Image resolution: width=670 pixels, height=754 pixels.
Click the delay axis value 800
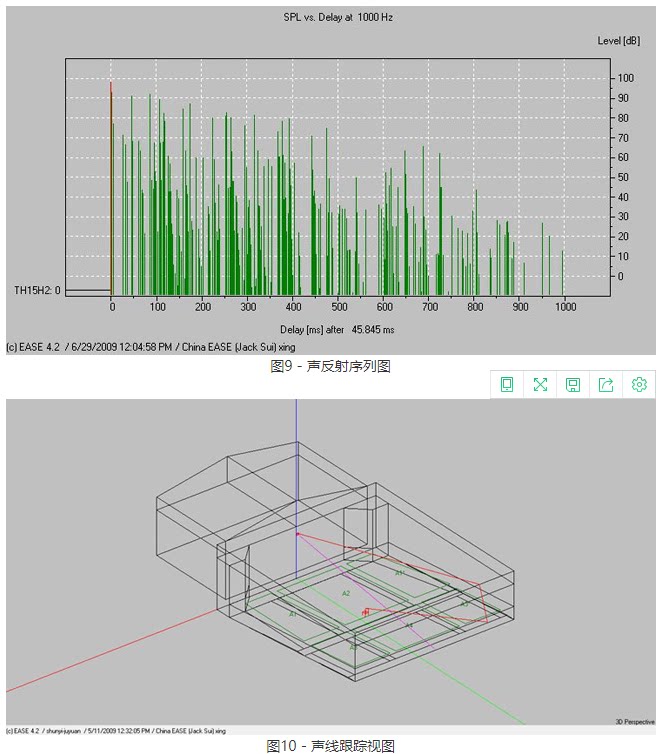pos(475,307)
